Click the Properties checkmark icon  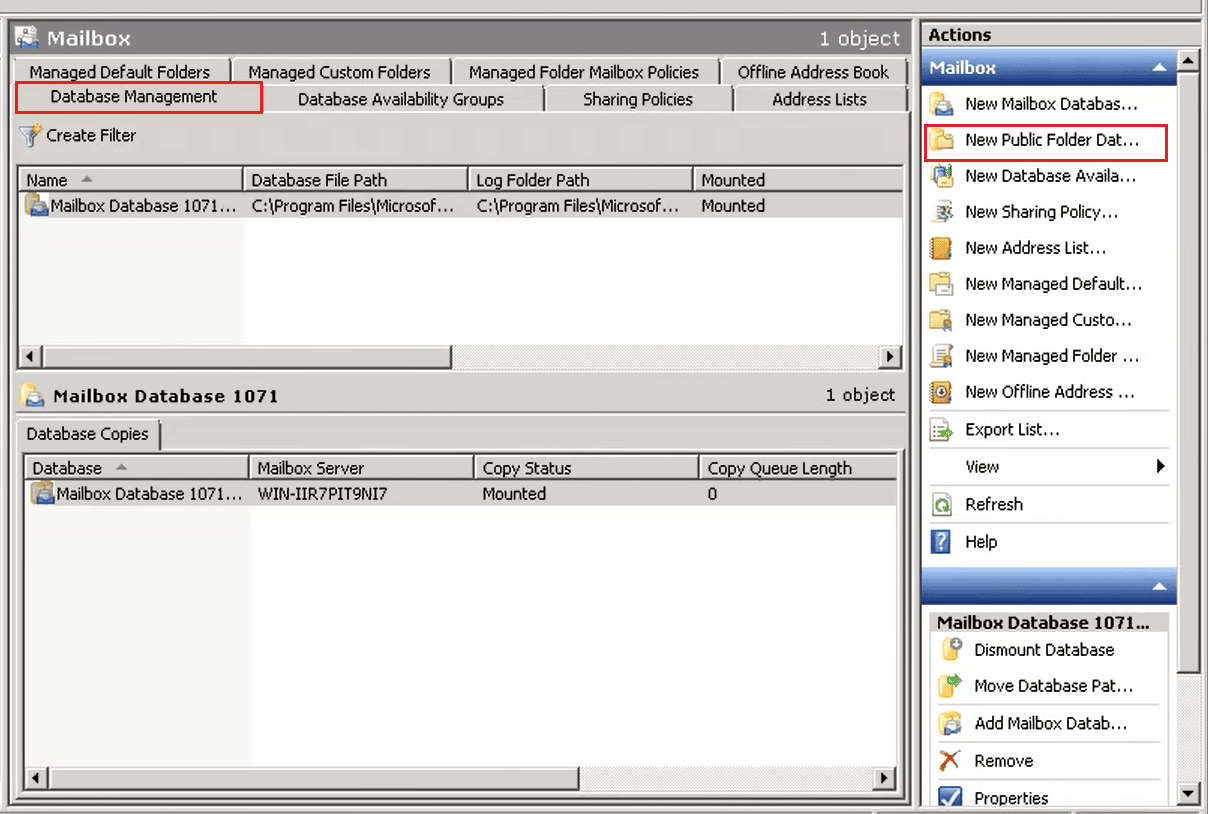point(950,798)
